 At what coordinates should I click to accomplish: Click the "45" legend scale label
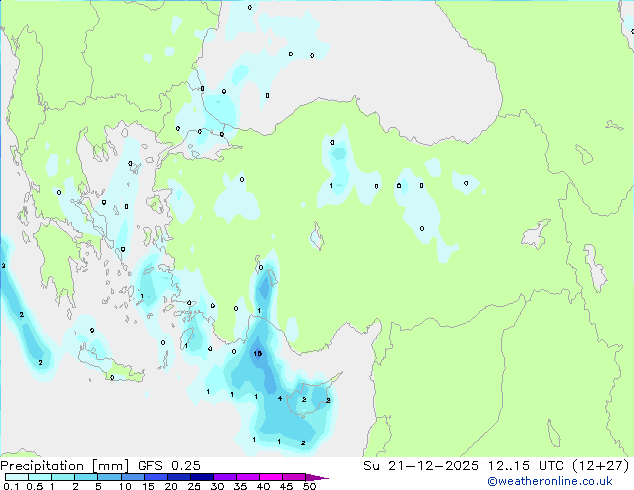pos(287,486)
